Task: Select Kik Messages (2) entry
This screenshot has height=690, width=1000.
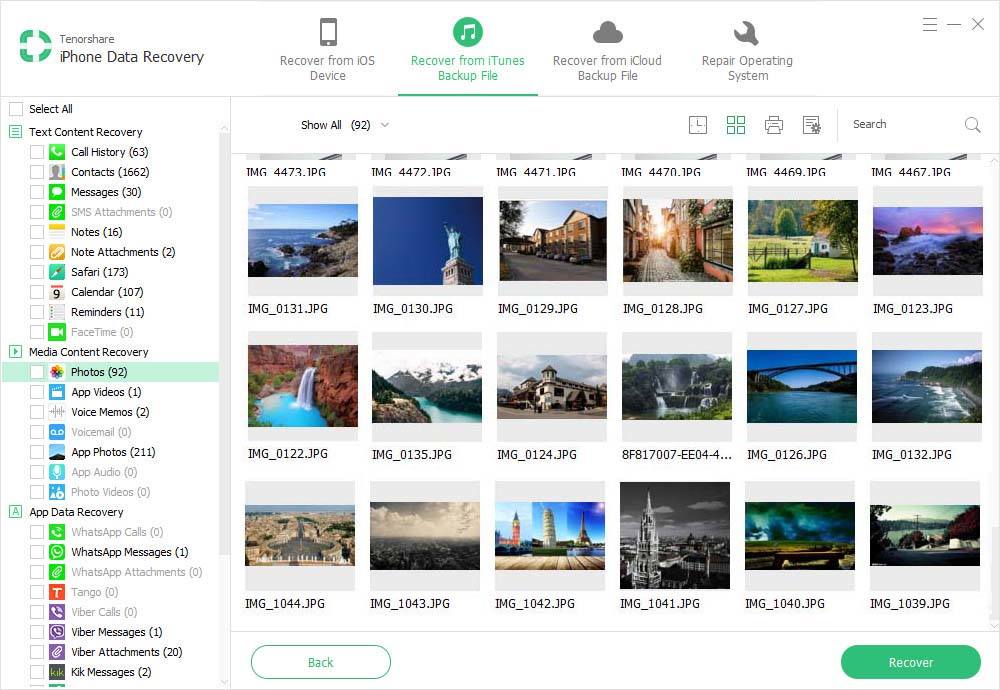Action: click(111, 672)
